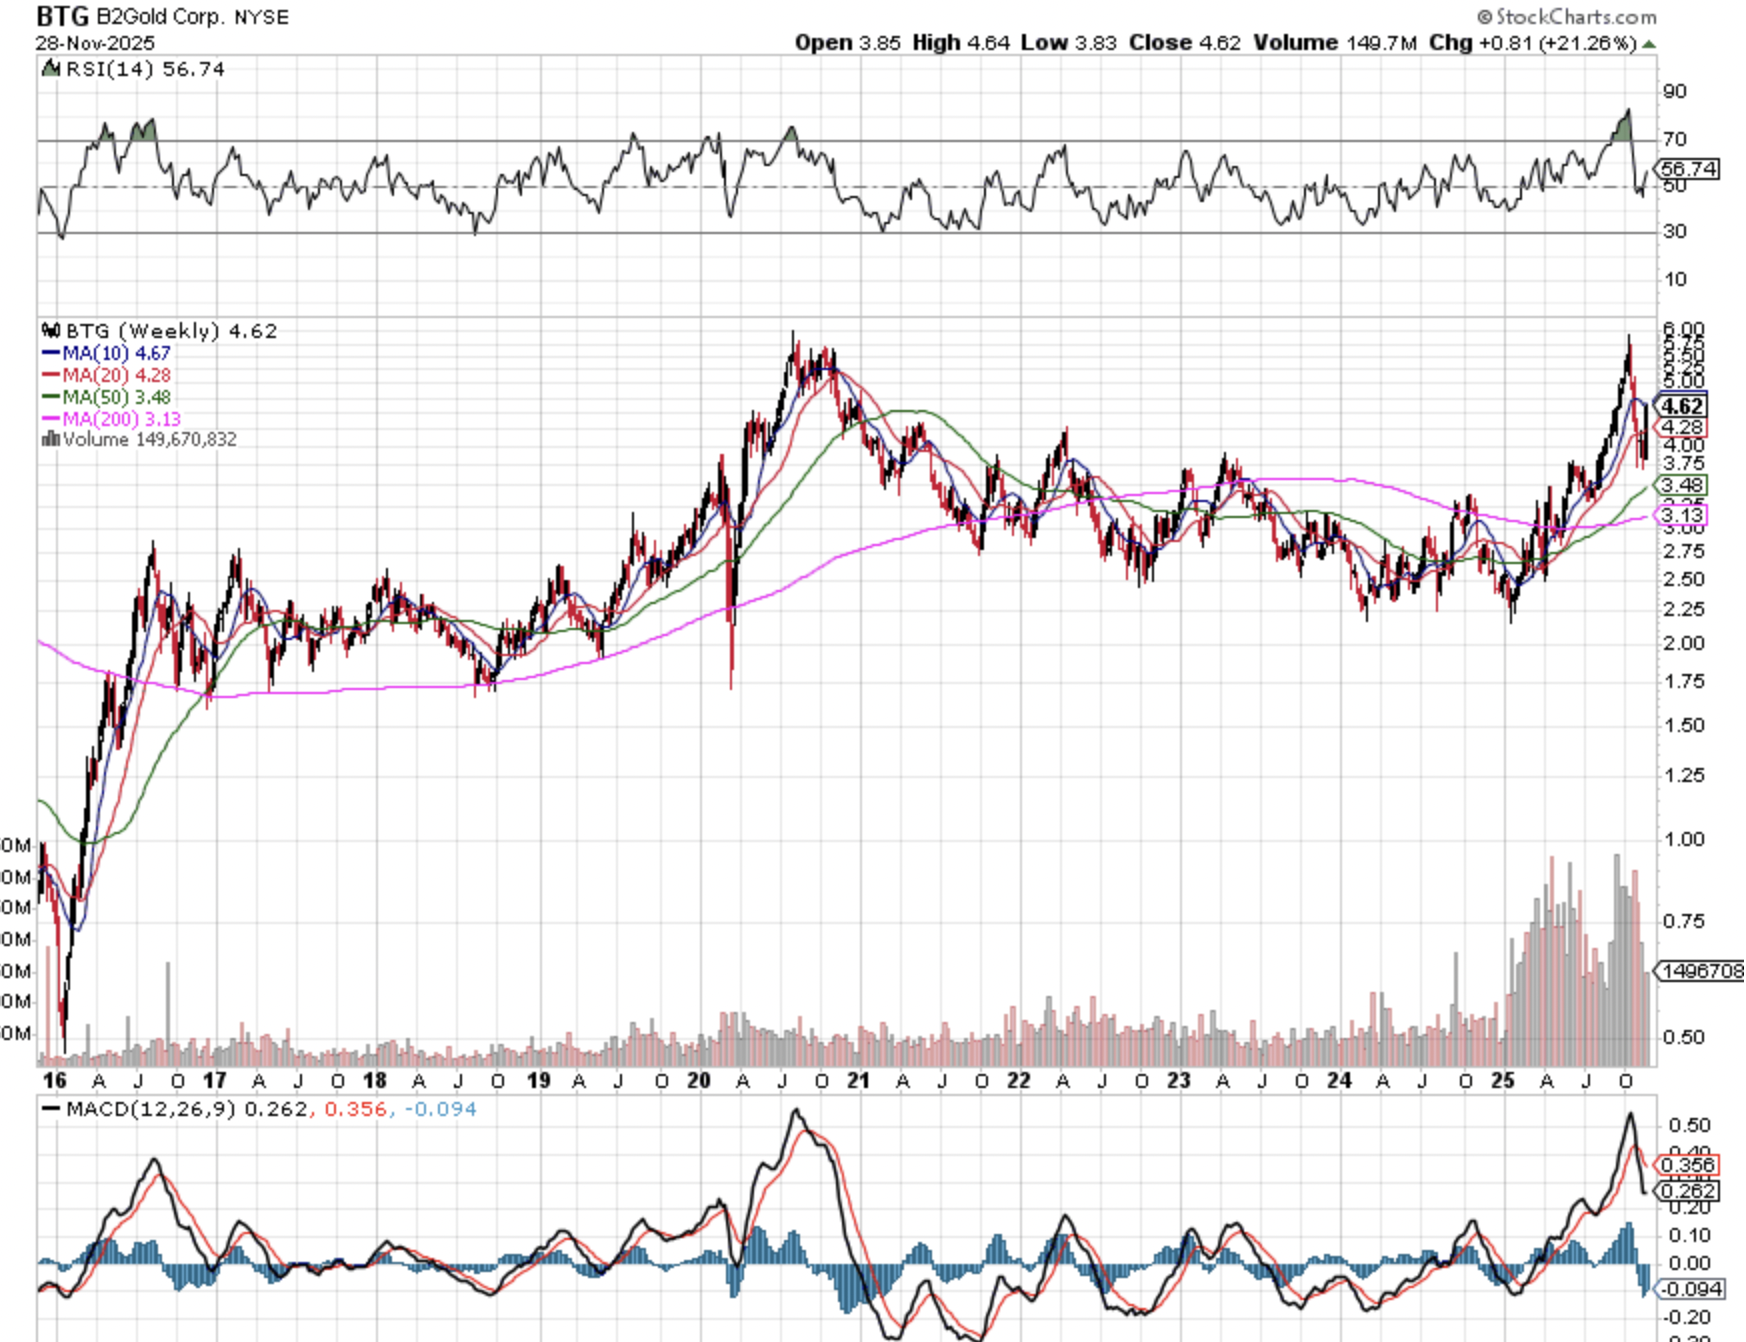The image size is (1746, 1342).
Task: Click the MACD signal value tag 0.356
Action: 1688,1165
